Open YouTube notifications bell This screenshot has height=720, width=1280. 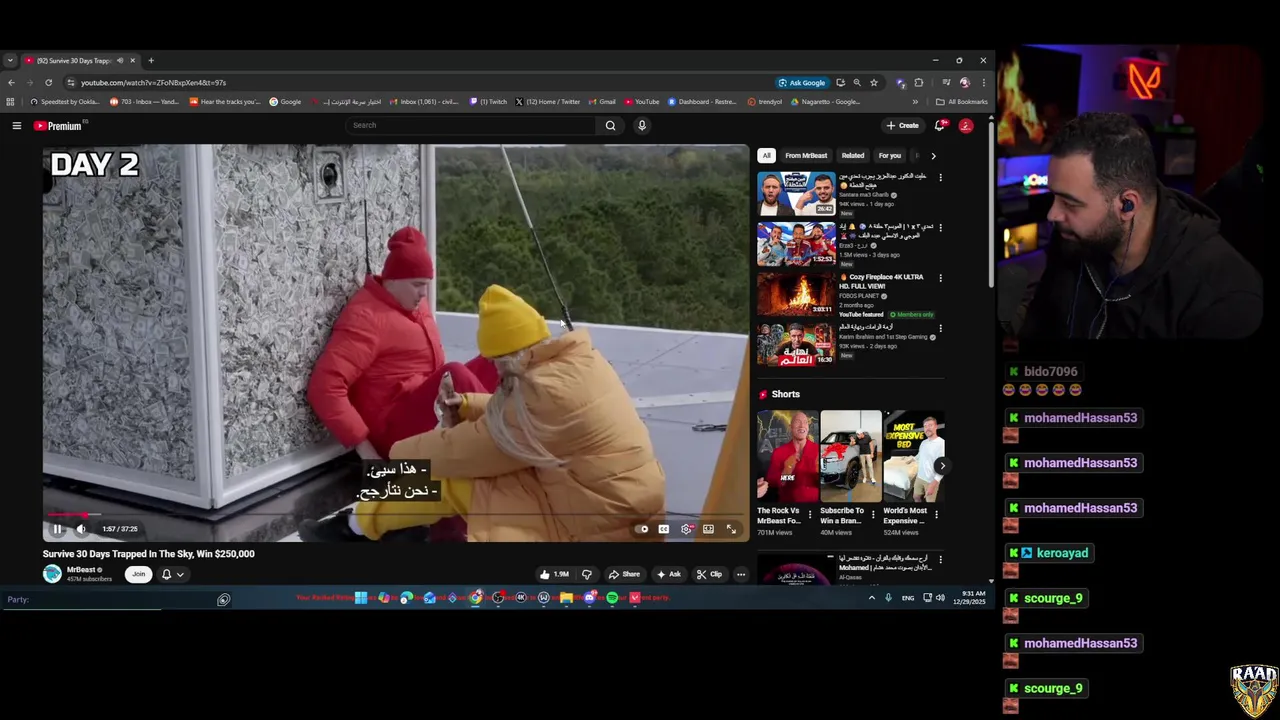(x=940, y=125)
